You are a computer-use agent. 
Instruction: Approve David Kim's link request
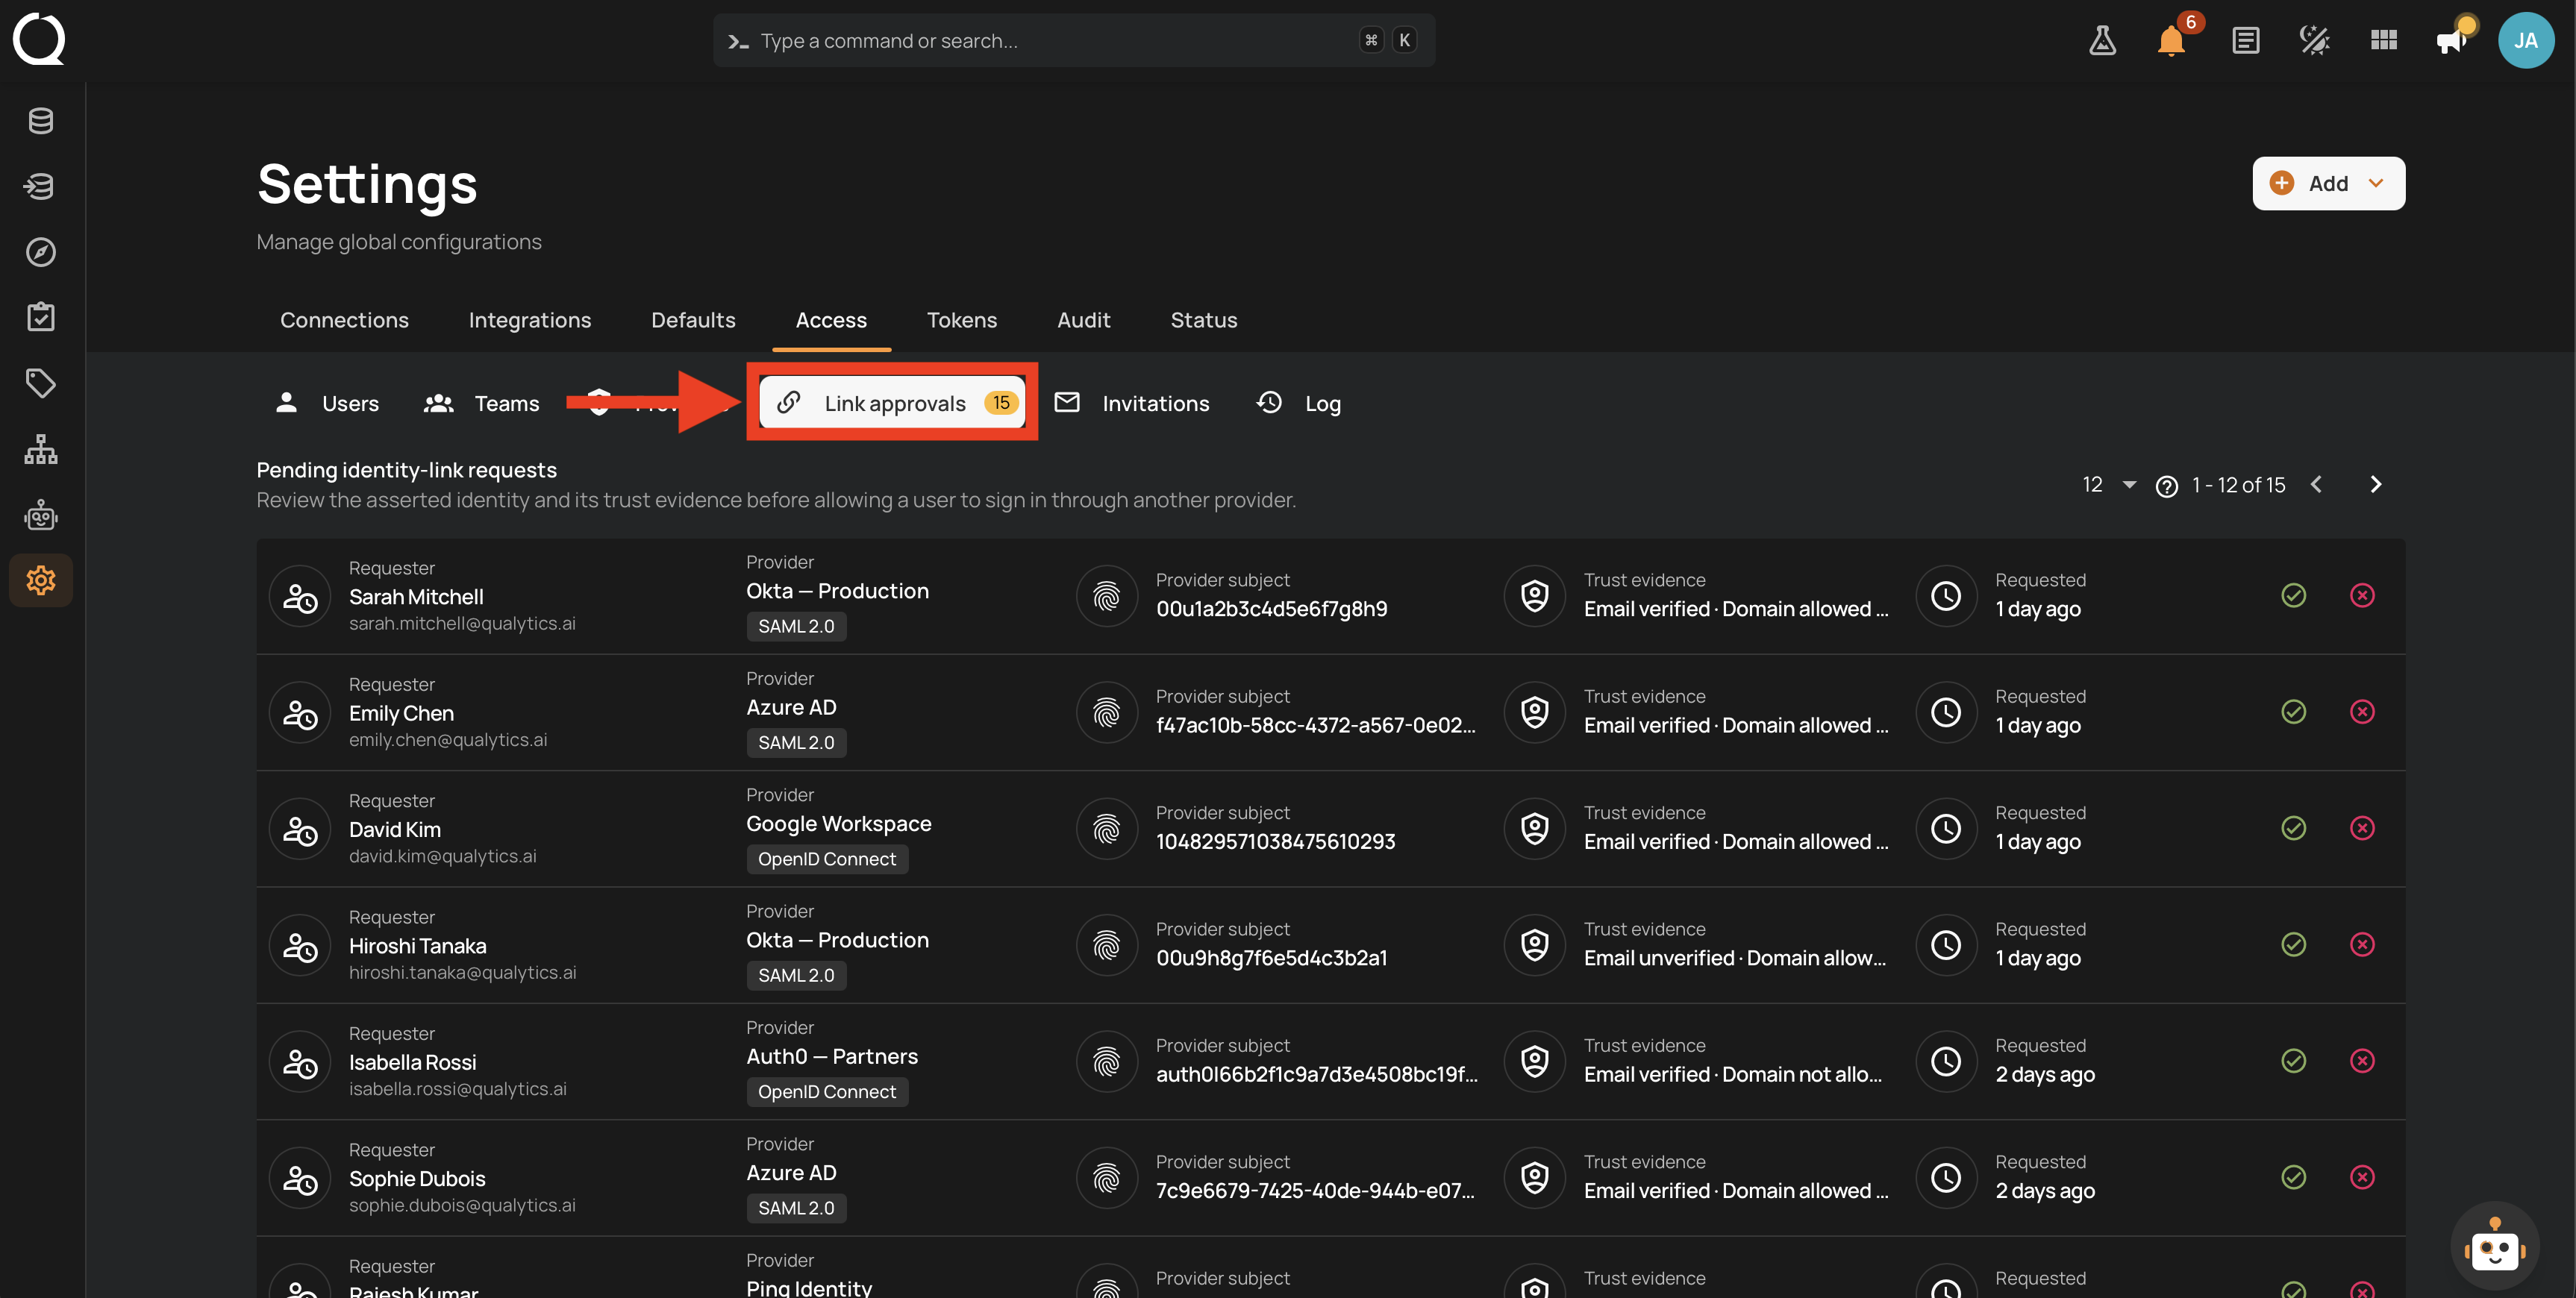2294,828
